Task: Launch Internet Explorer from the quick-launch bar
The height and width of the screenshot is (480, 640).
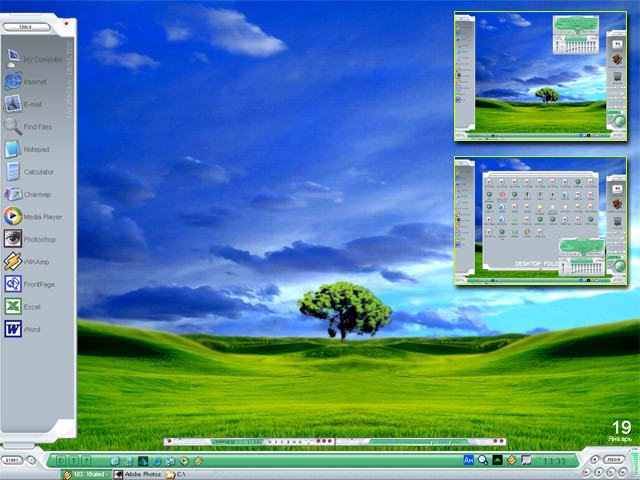Action: click(x=157, y=461)
